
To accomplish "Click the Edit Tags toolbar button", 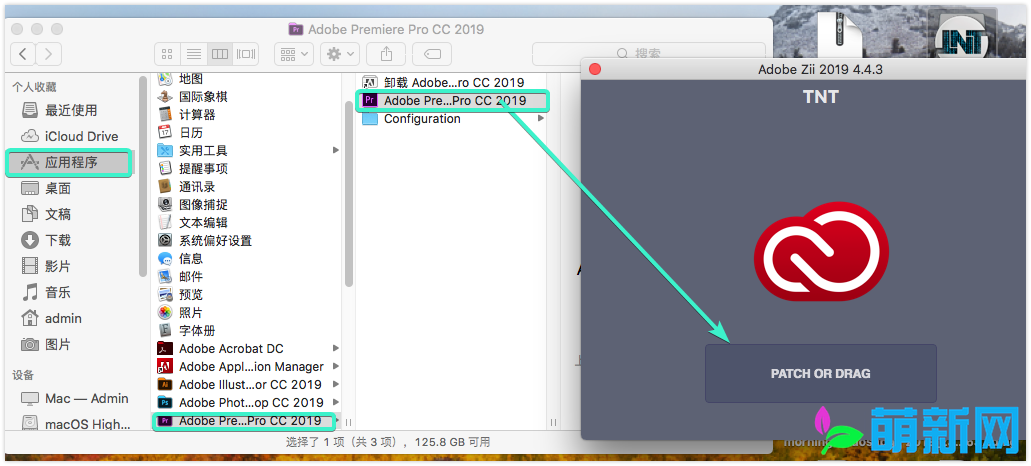I will tap(432, 54).
